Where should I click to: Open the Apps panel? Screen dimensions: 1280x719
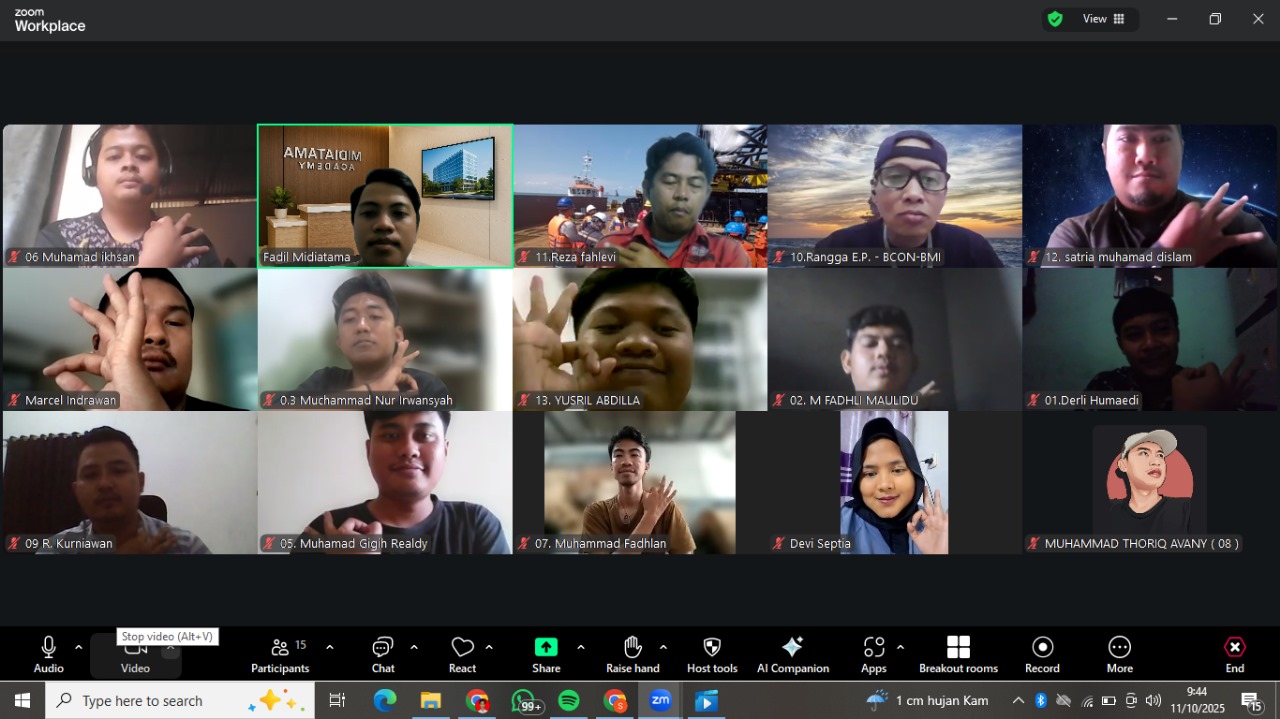[x=873, y=654]
